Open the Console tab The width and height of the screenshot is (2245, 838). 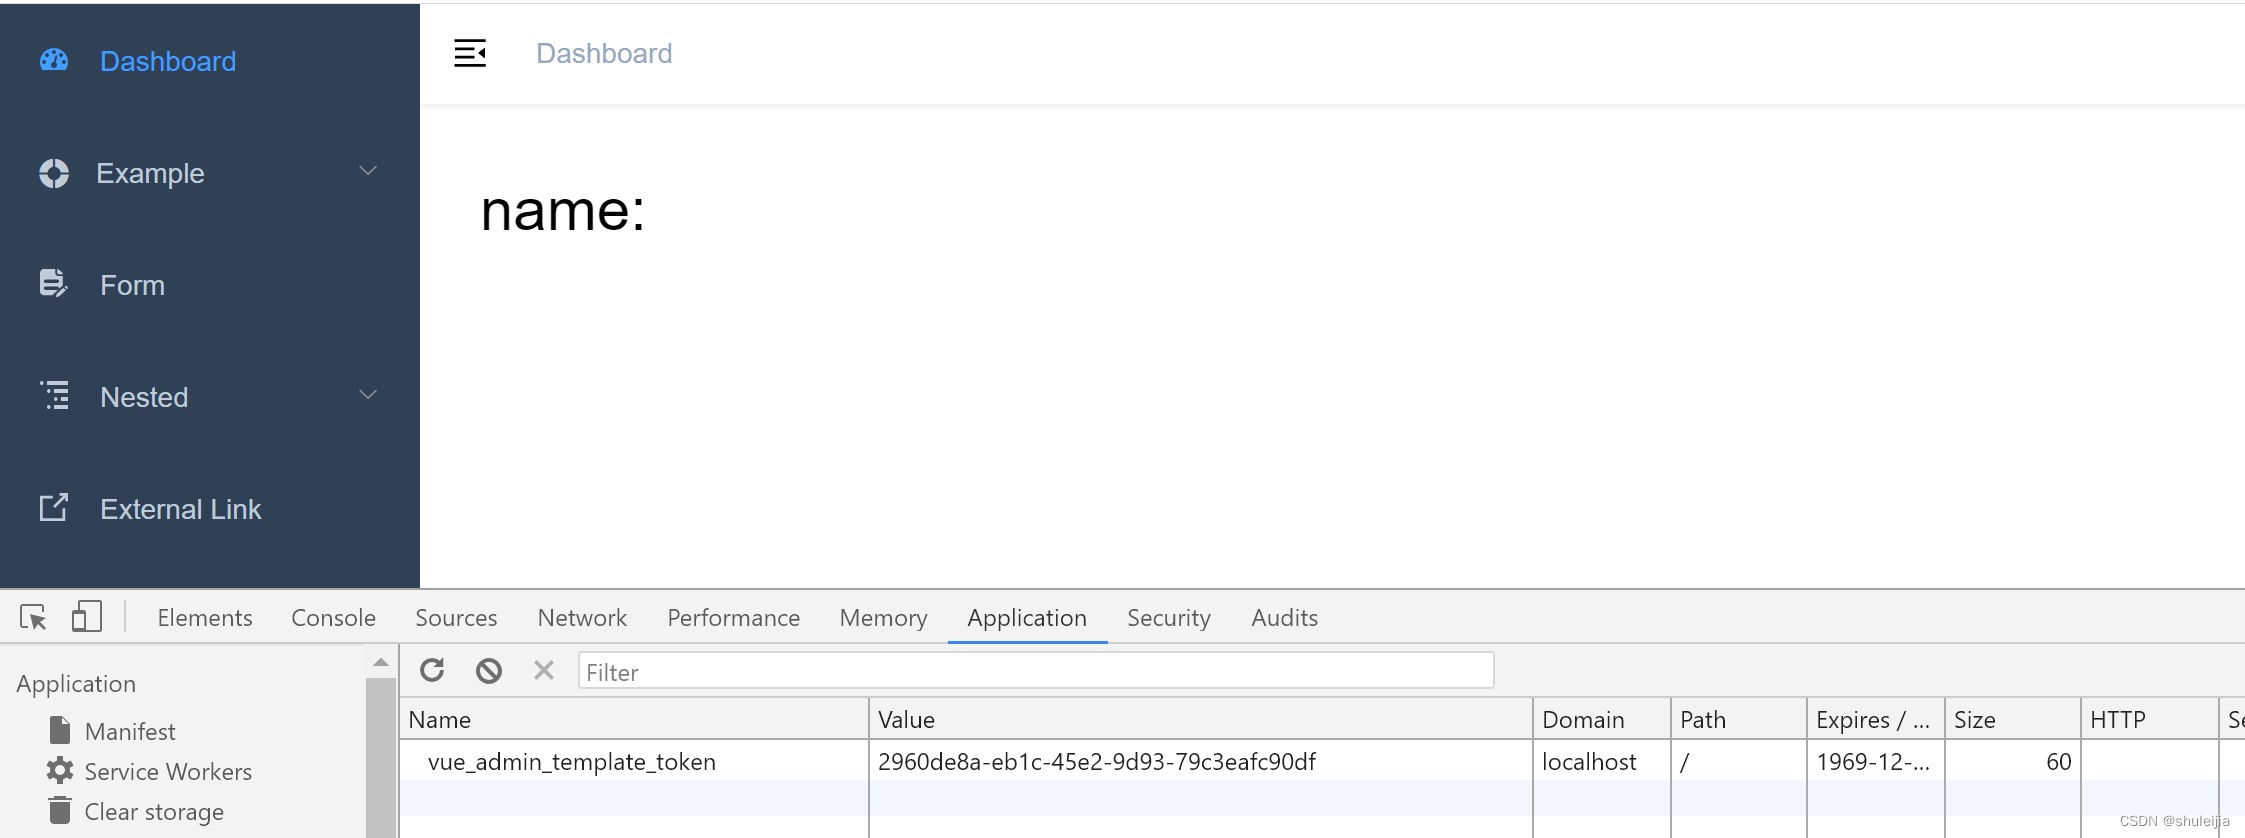(x=333, y=618)
